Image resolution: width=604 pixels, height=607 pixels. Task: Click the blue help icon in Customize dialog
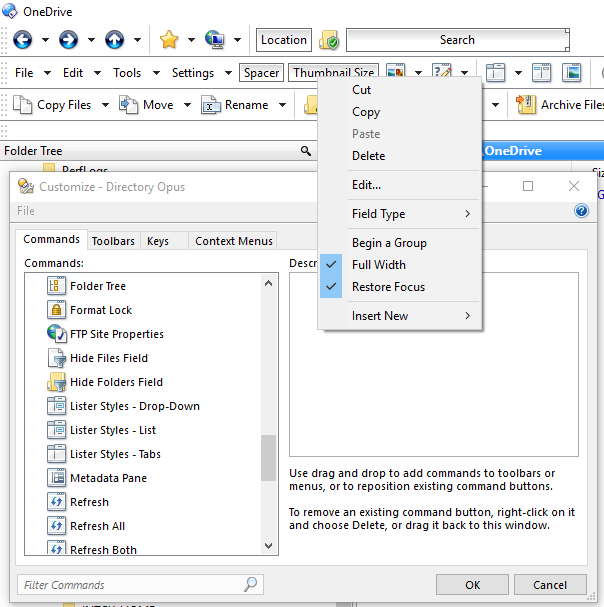(x=581, y=211)
